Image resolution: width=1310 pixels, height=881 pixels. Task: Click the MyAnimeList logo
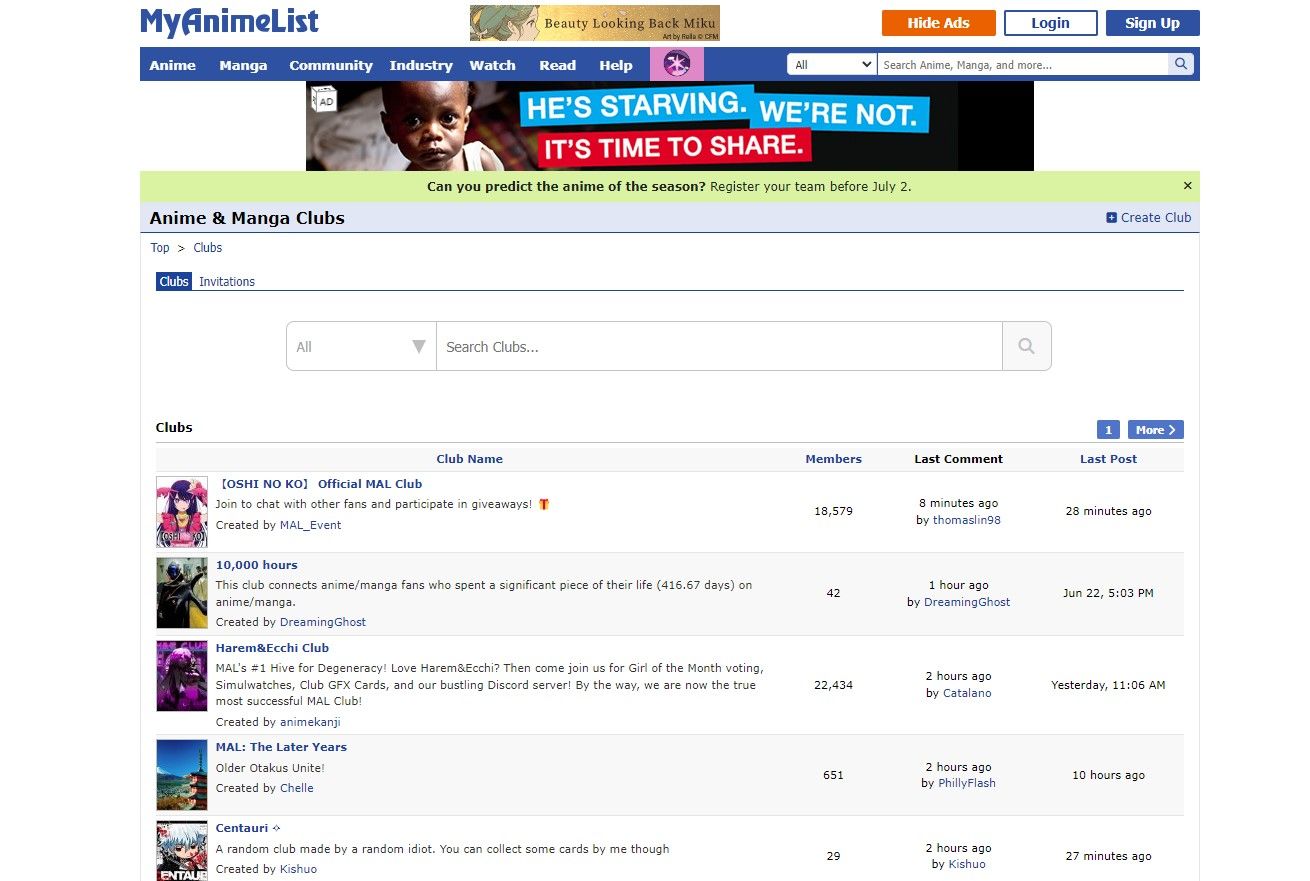pos(230,22)
